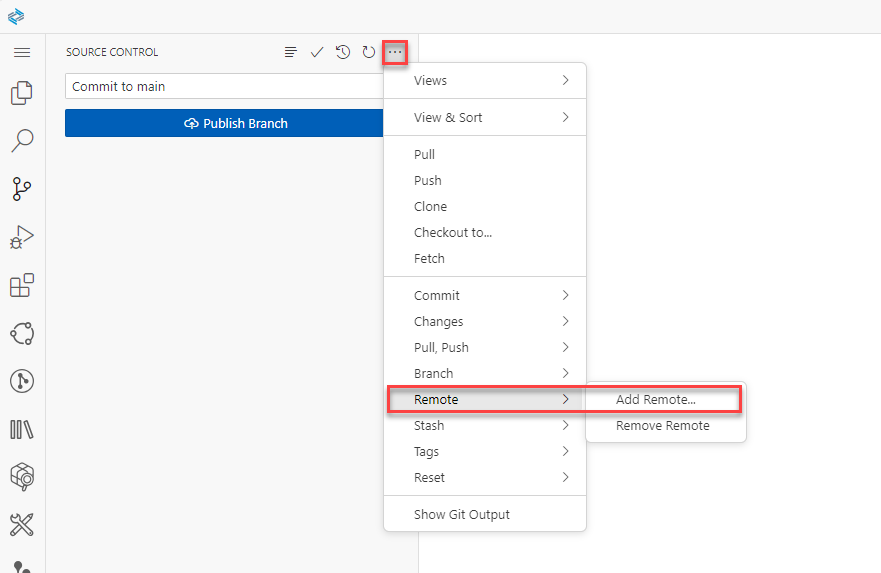Expand the Tags submenu
This screenshot has width=881, height=573.
point(485,452)
